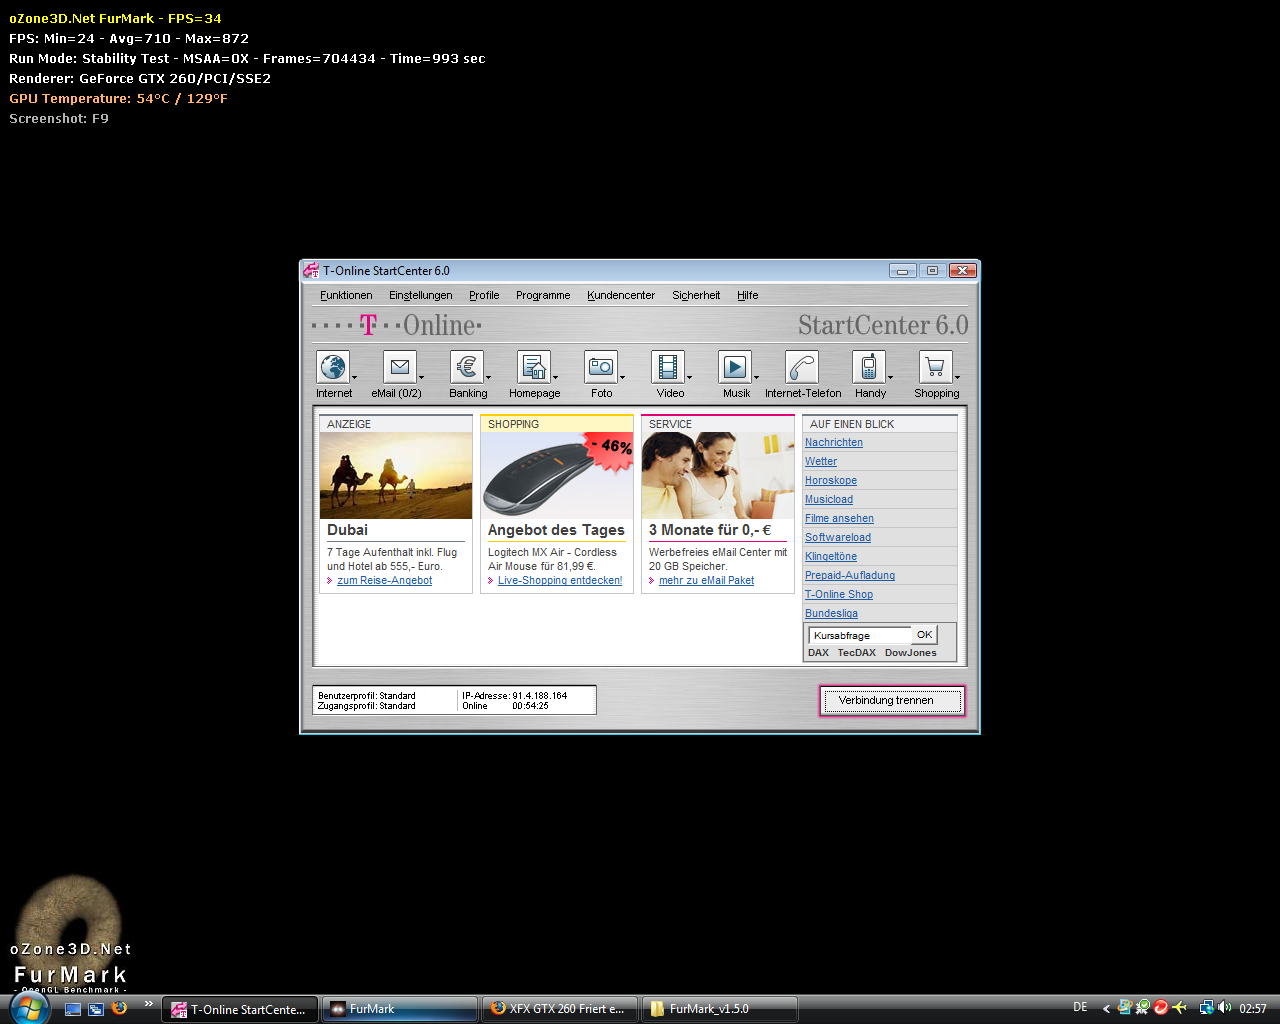The height and width of the screenshot is (1024, 1280).
Task: Switch to the FurMark taskbar button
Action: [399, 1009]
